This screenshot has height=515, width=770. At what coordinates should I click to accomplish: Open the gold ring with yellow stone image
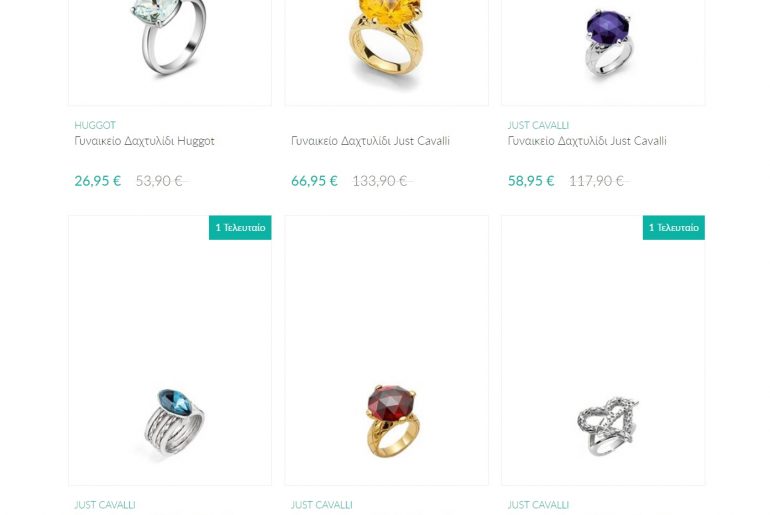click(x=386, y=52)
